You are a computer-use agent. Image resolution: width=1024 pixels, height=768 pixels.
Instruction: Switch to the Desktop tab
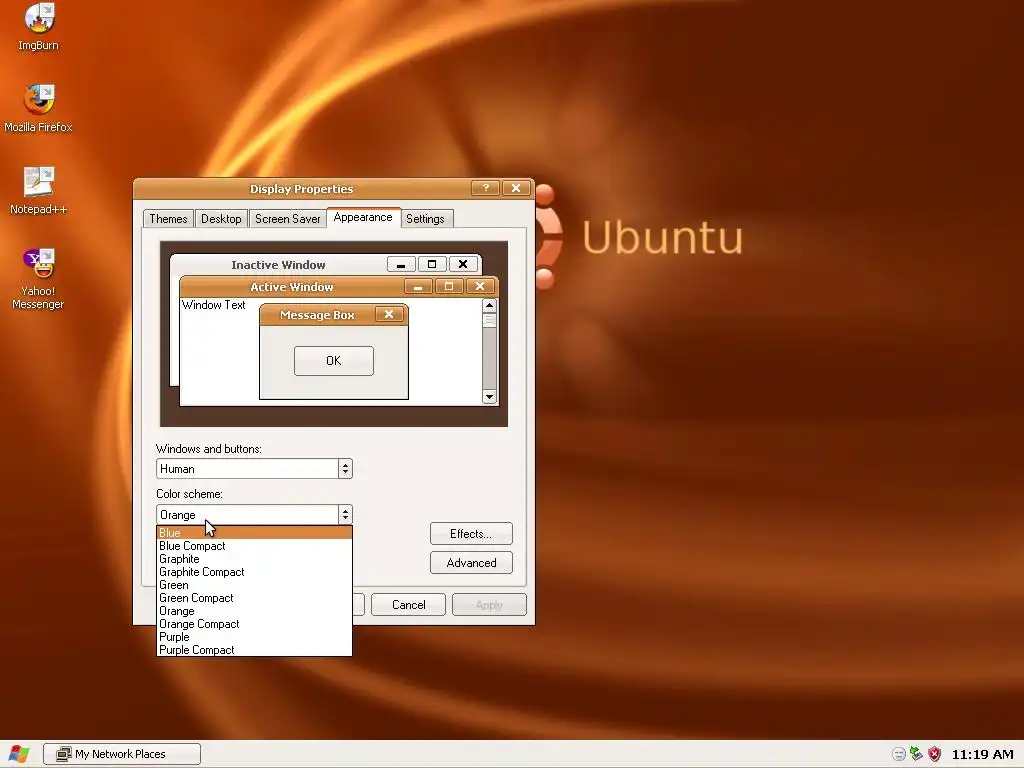point(221,219)
